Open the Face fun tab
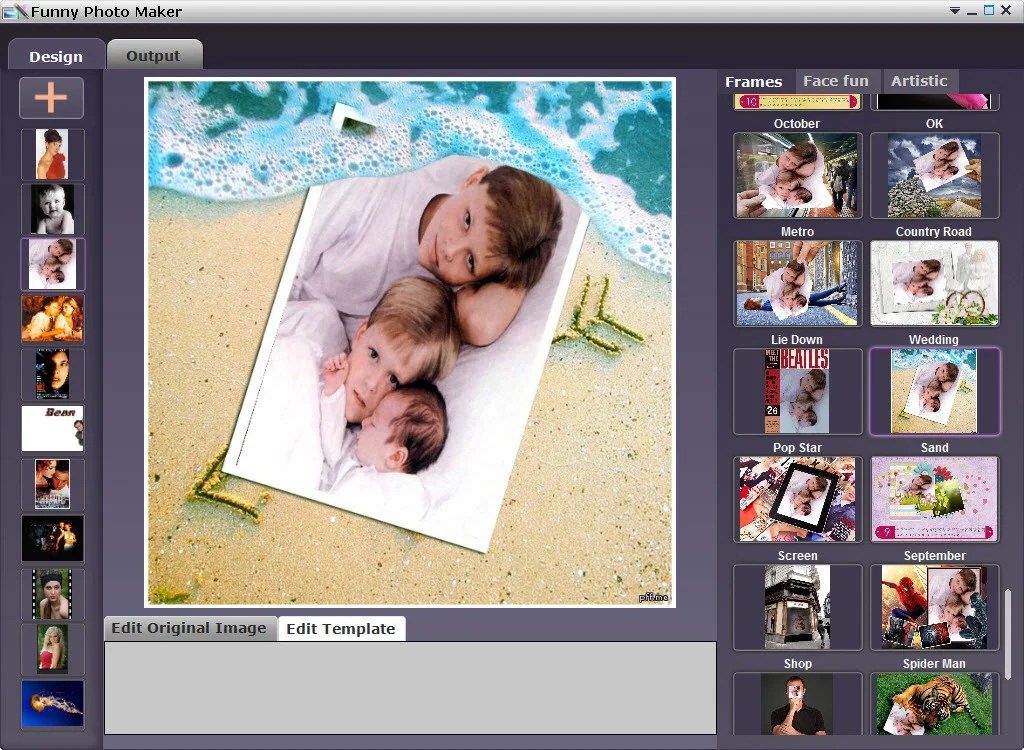The image size is (1024, 750). tap(837, 81)
